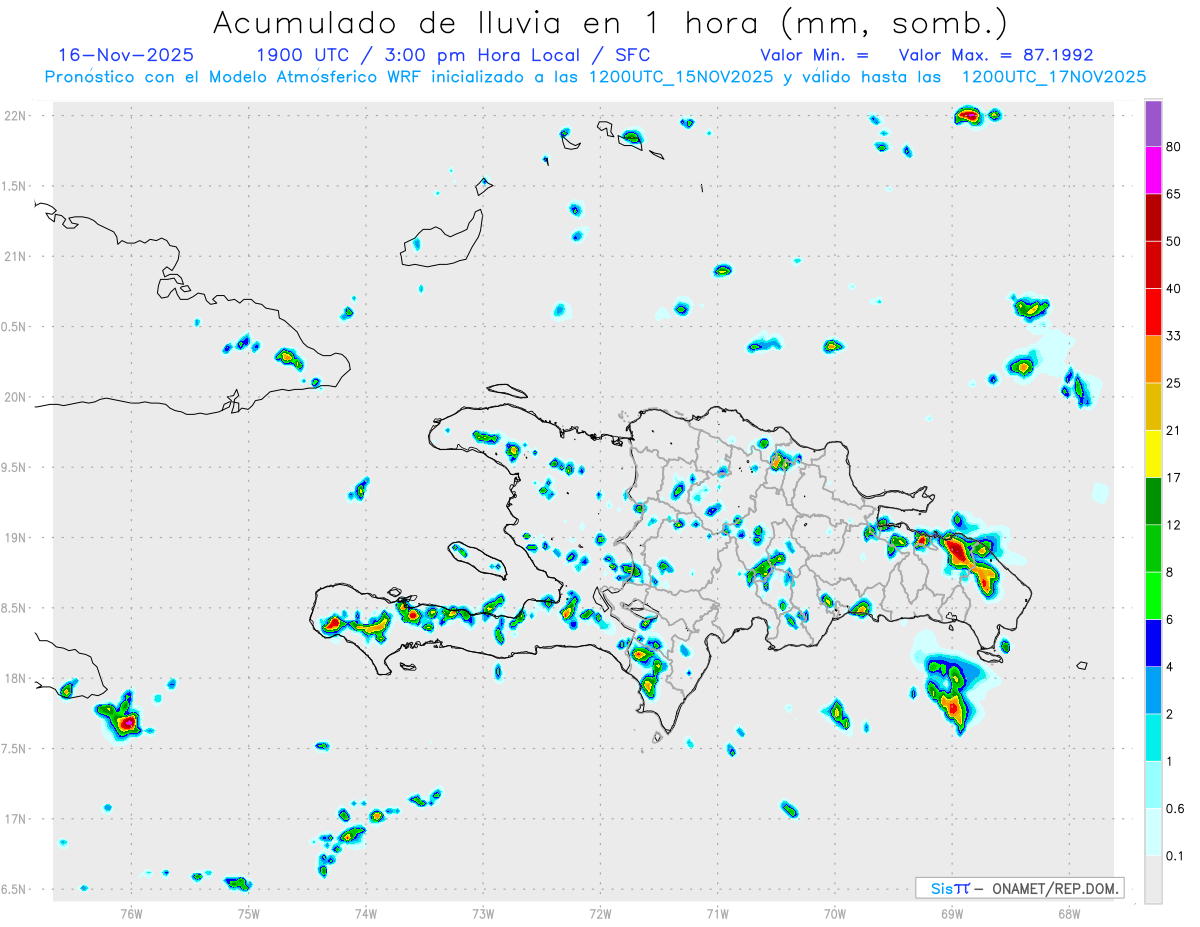Screen dimensions: 1200x927
Task: Click the "72W" longitude label
Action: pyautogui.click(x=600, y=913)
